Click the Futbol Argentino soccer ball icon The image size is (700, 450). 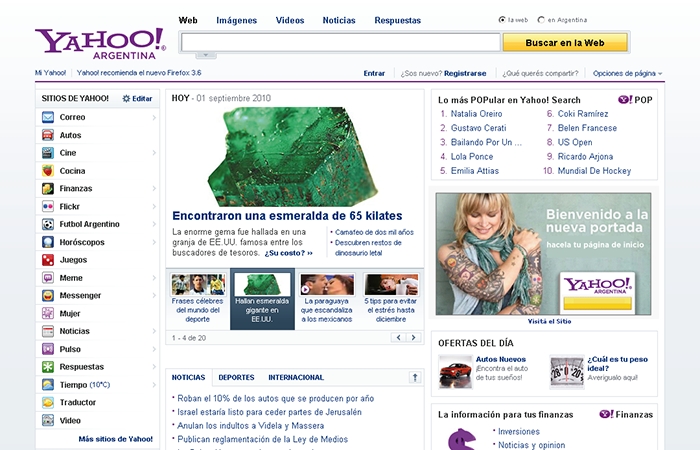(48, 224)
